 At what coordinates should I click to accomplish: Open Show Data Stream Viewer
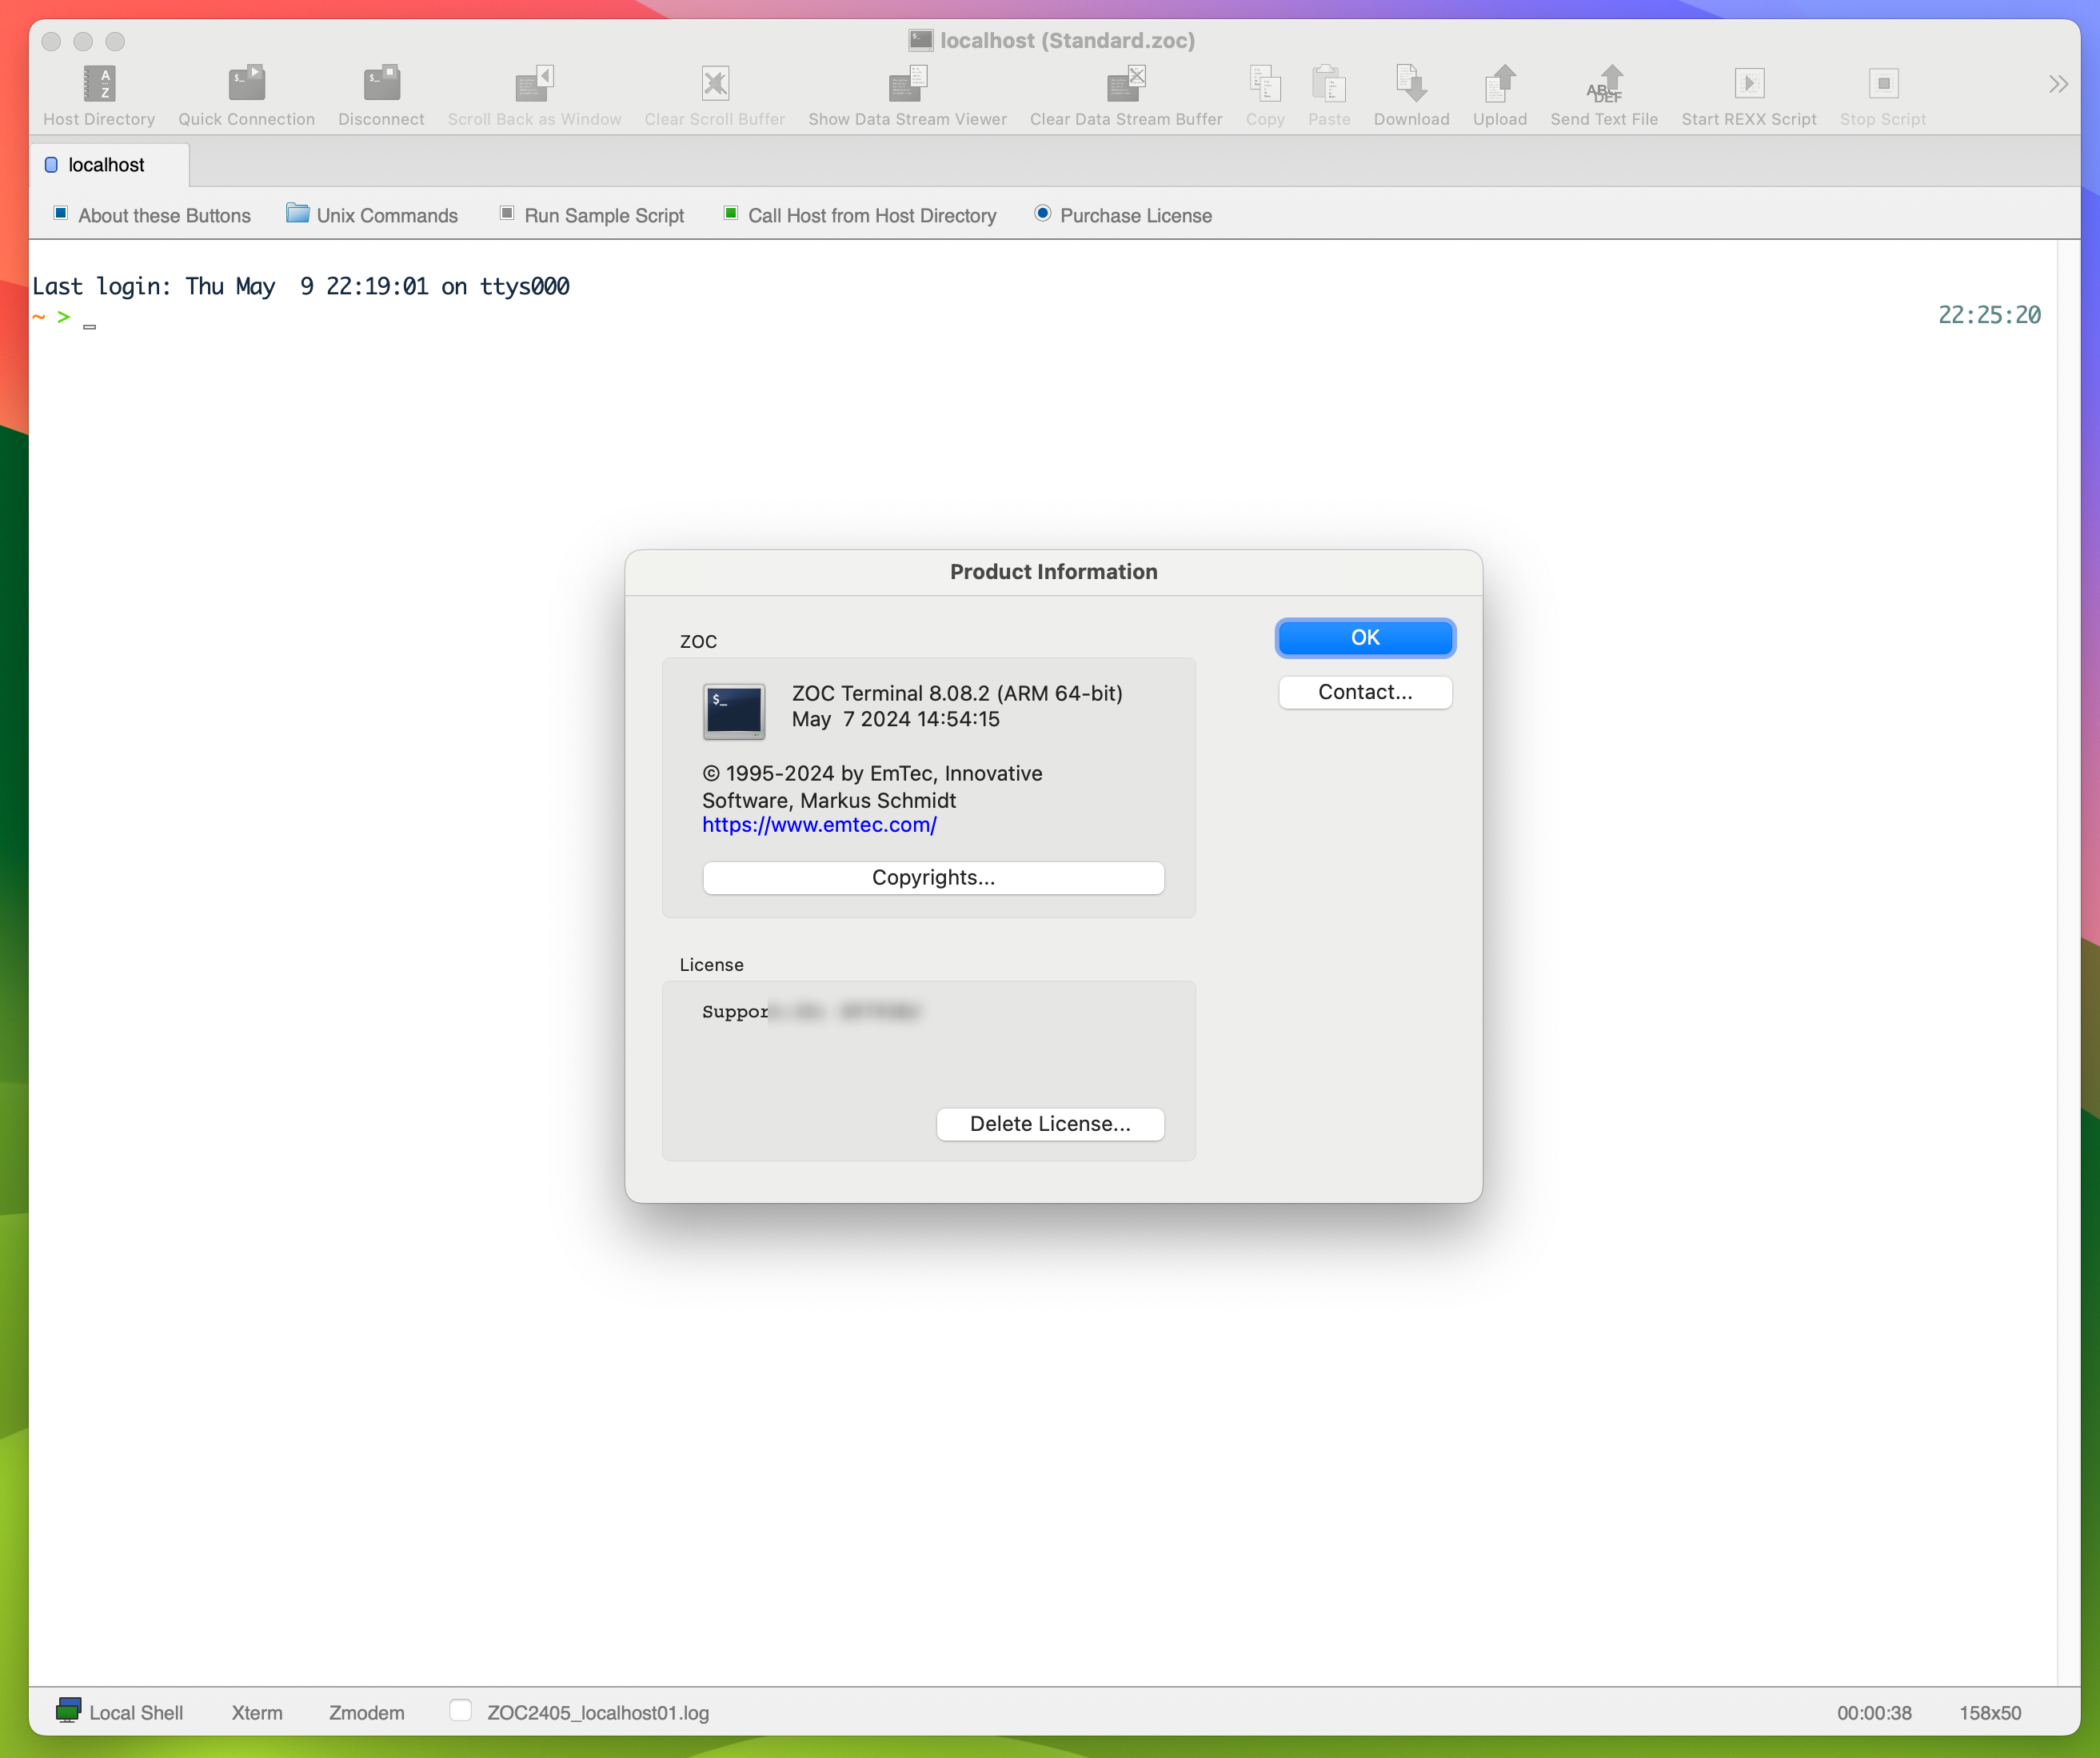coord(905,96)
